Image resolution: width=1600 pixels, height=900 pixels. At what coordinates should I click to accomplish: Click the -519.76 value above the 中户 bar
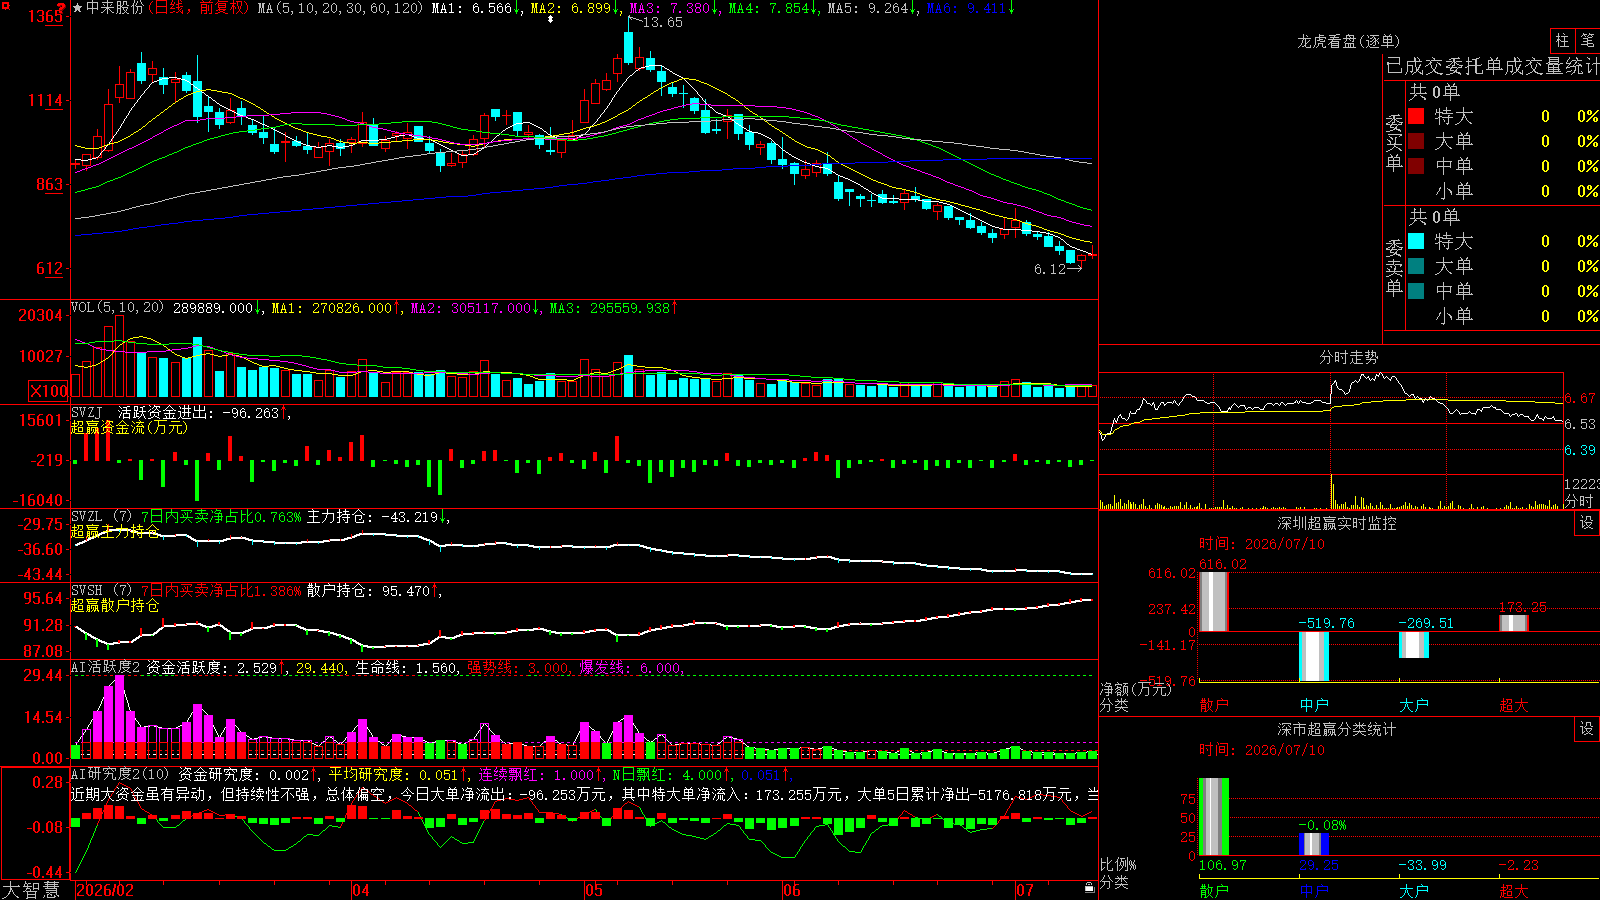(1326, 623)
